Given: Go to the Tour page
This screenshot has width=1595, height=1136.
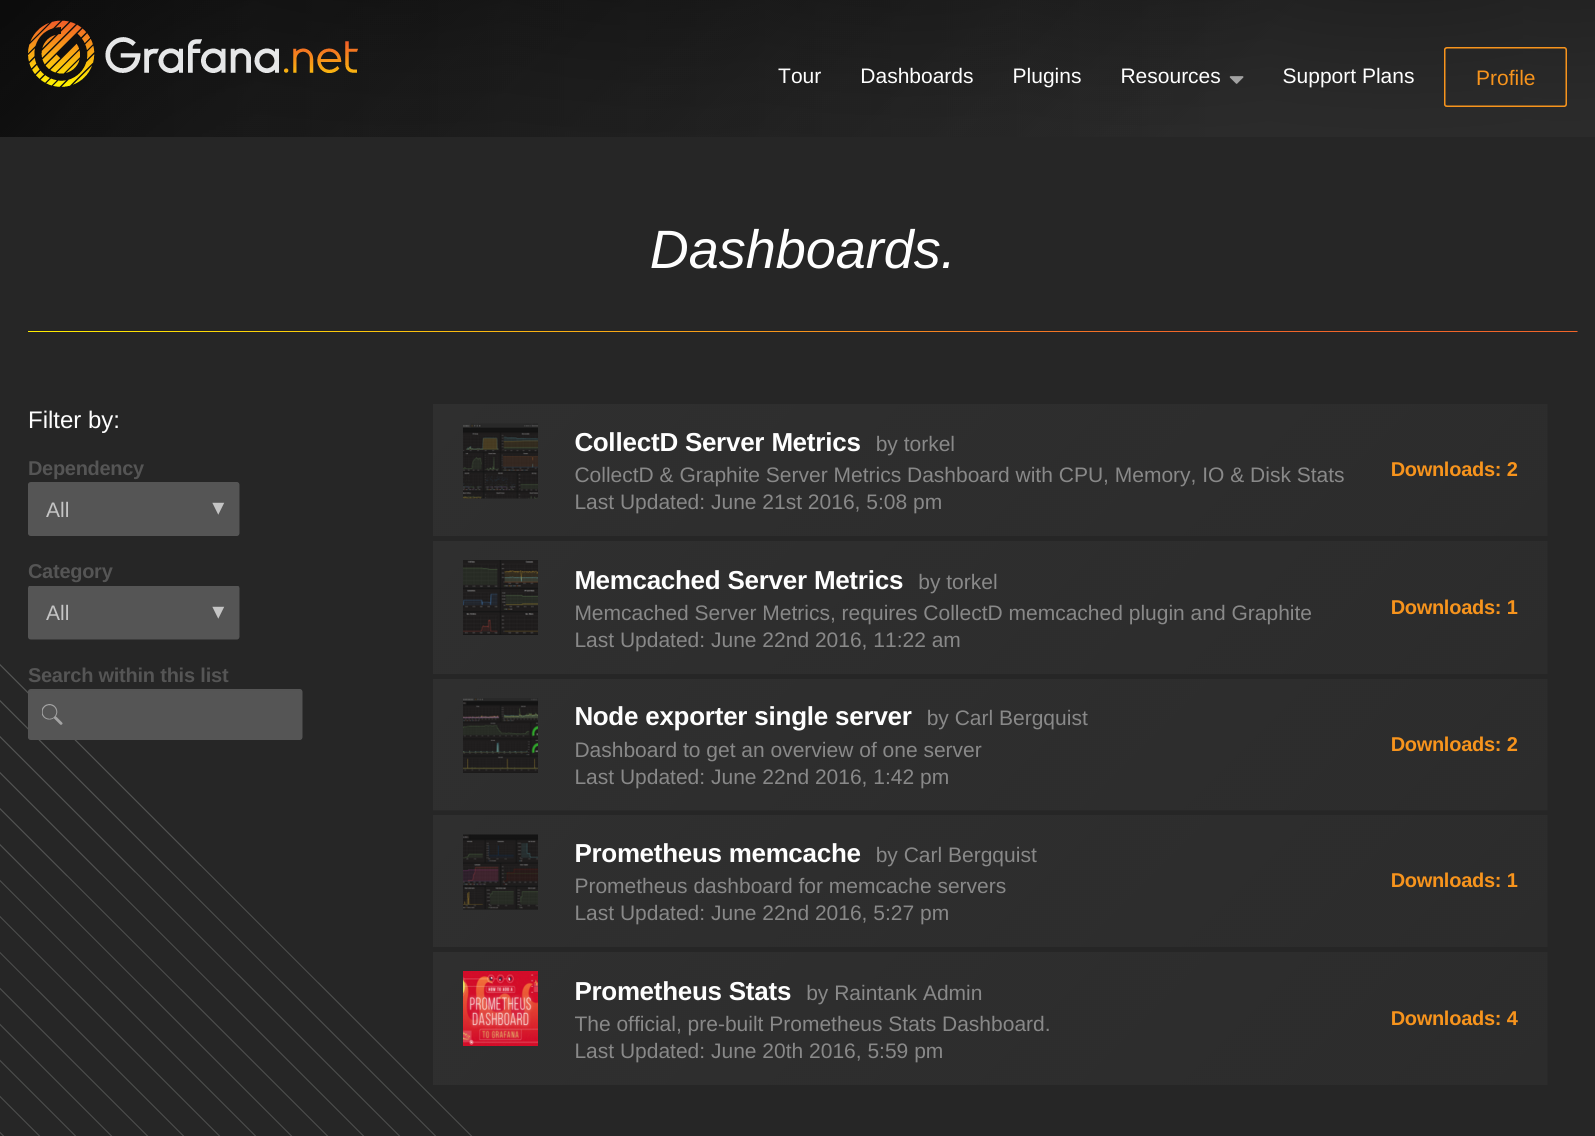Looking at the screenshot, I should point(799,77).
